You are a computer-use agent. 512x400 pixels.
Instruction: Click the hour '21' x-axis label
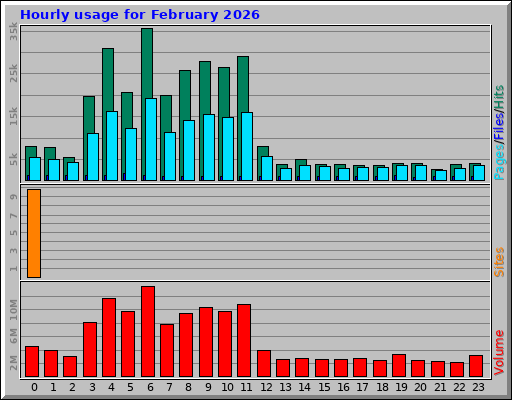[440, 387]
